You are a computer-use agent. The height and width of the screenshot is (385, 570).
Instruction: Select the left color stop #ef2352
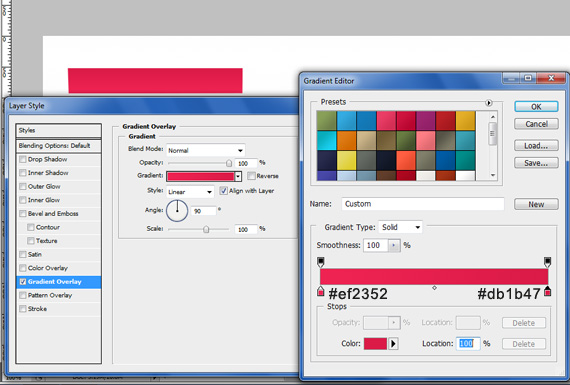(x=320, y=291)
